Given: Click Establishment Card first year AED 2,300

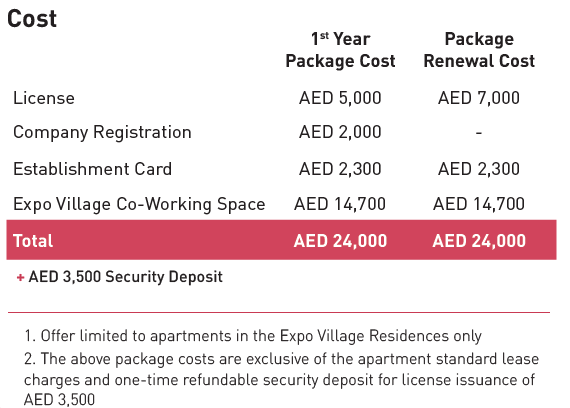Looking at the screenshot, I should coord(340,169).
